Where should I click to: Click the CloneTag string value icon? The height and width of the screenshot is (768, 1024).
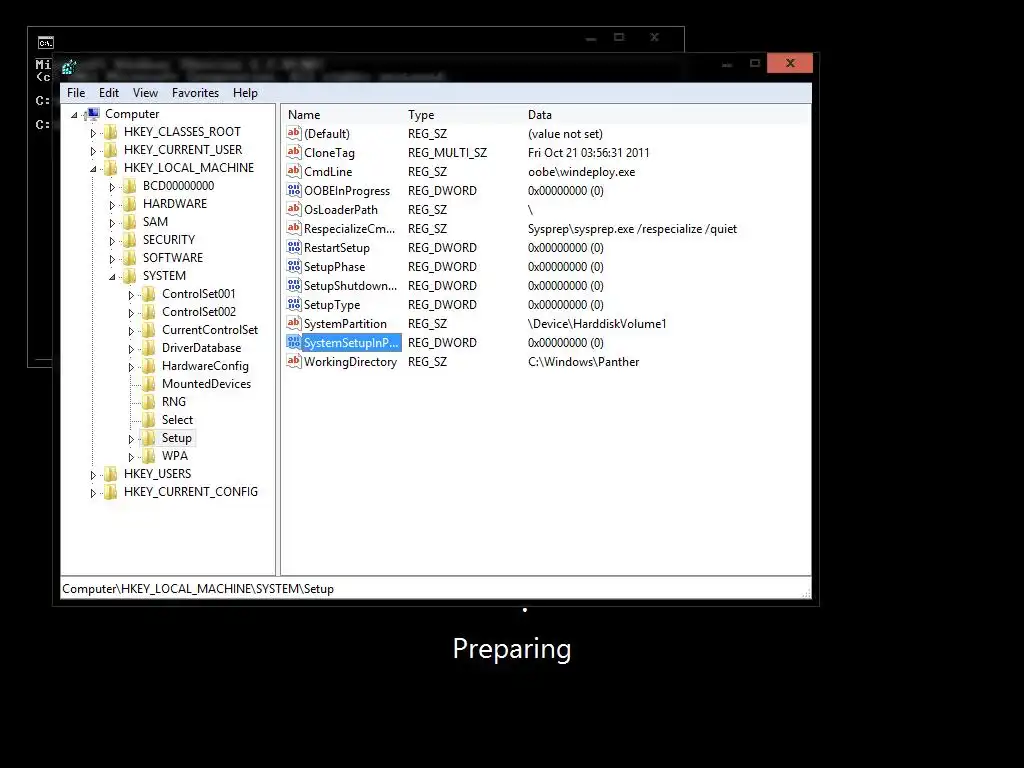click(x=294, y=152)
